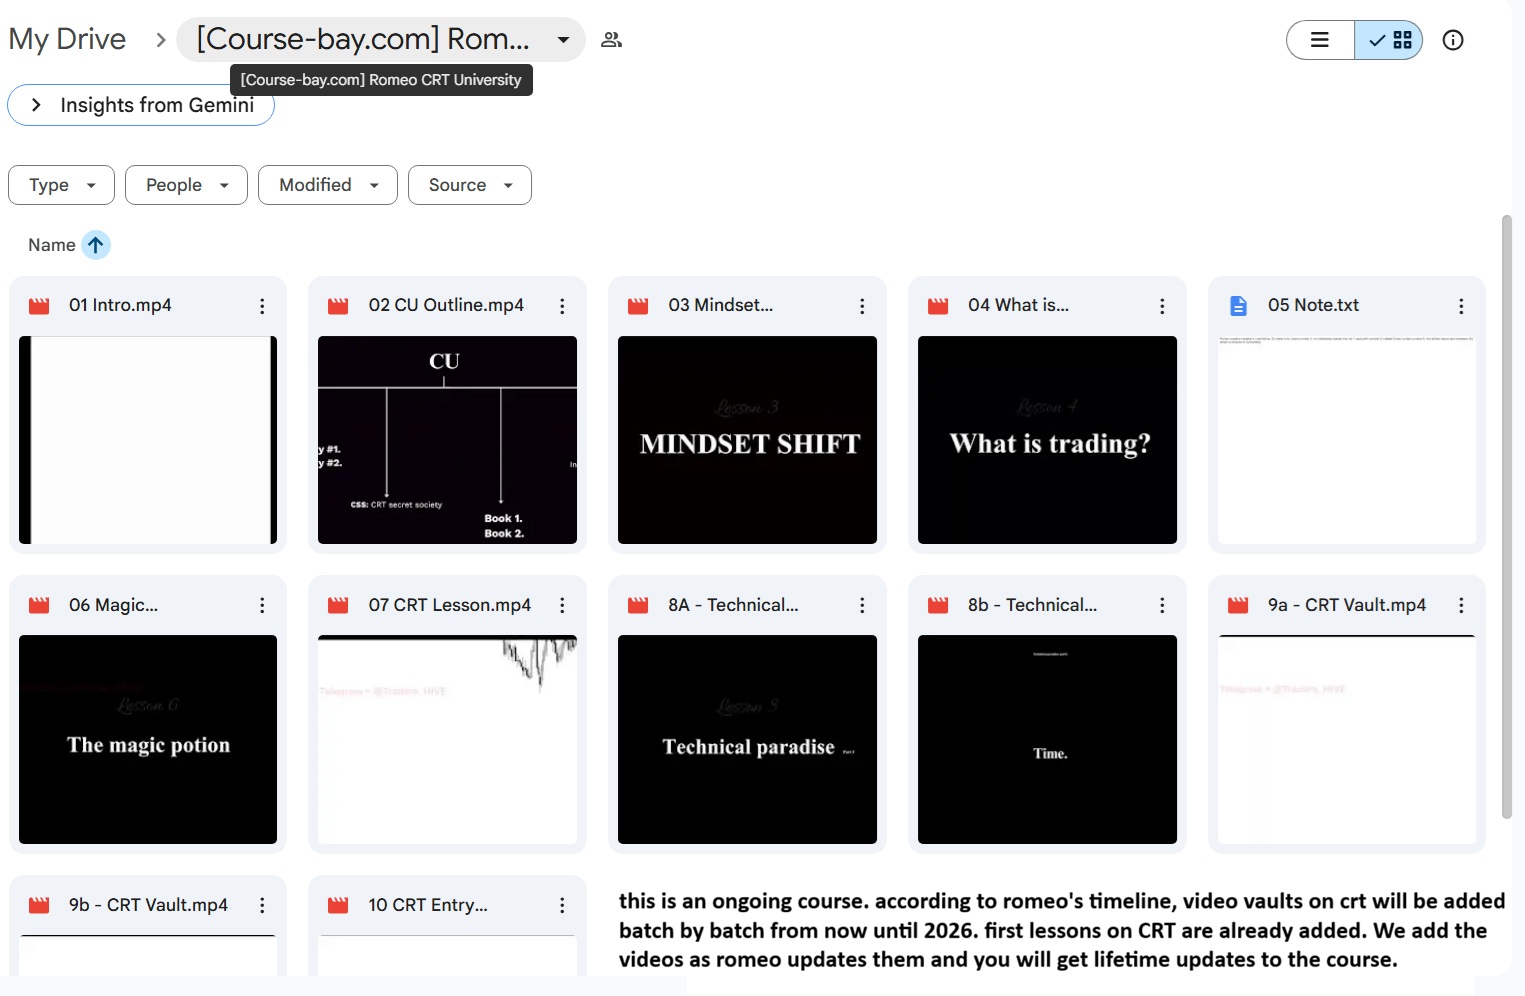Reverse the Name sort direction arrow
The width and height of the screenshot is (1525, 996).
96,245
